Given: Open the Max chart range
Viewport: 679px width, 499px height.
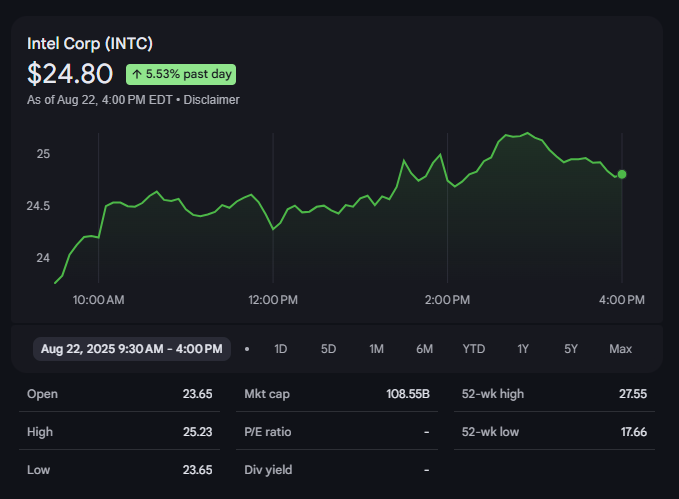Looking at the screenshot, I should point(621,349).
